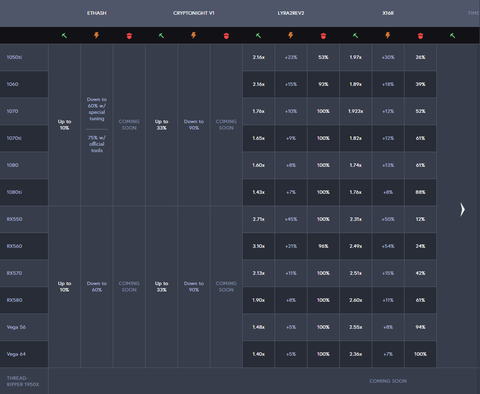The width and height of the screenshot is (480, 394).
Task: Select the ETHASH column header
Action: click(x=97, y=13)
